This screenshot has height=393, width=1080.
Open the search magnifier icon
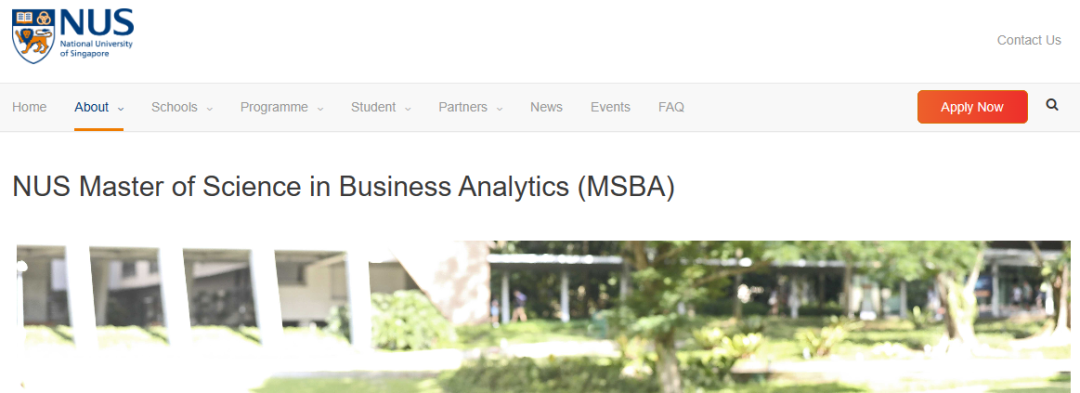1052,105
